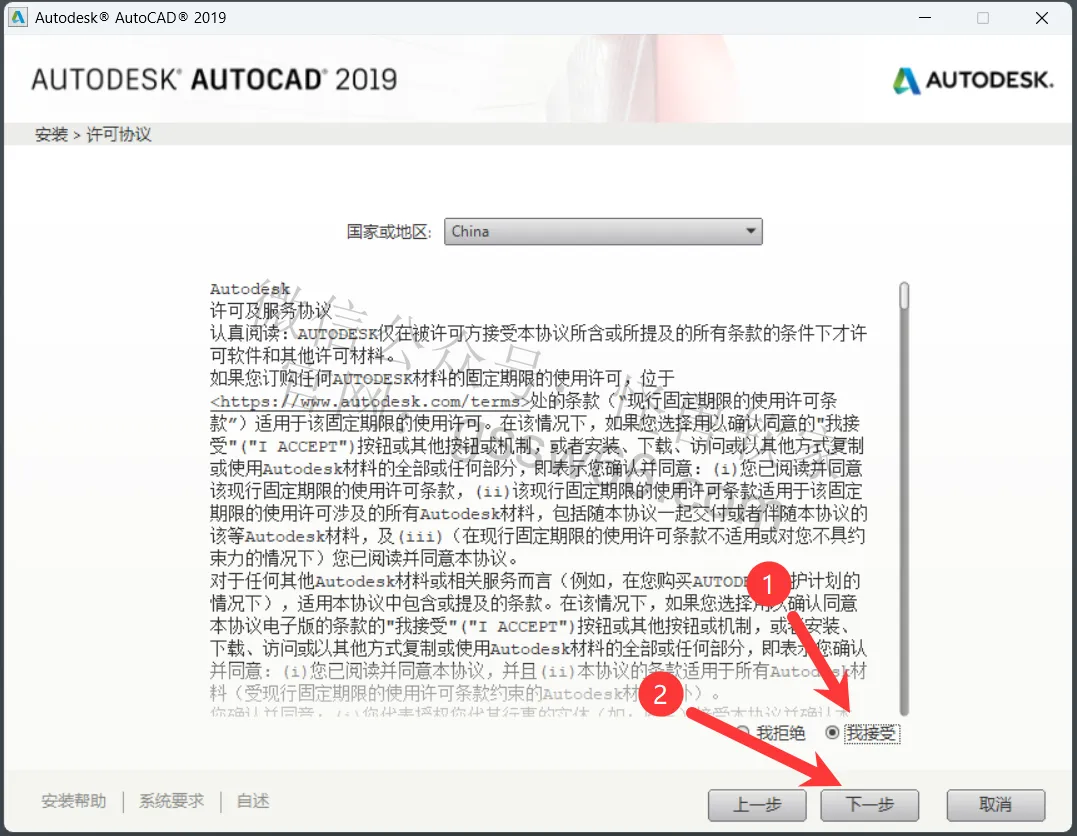This screenshot has height=836, width=1077.
Task: Click the 国家或地区 label
Action: tap(389, 232)
